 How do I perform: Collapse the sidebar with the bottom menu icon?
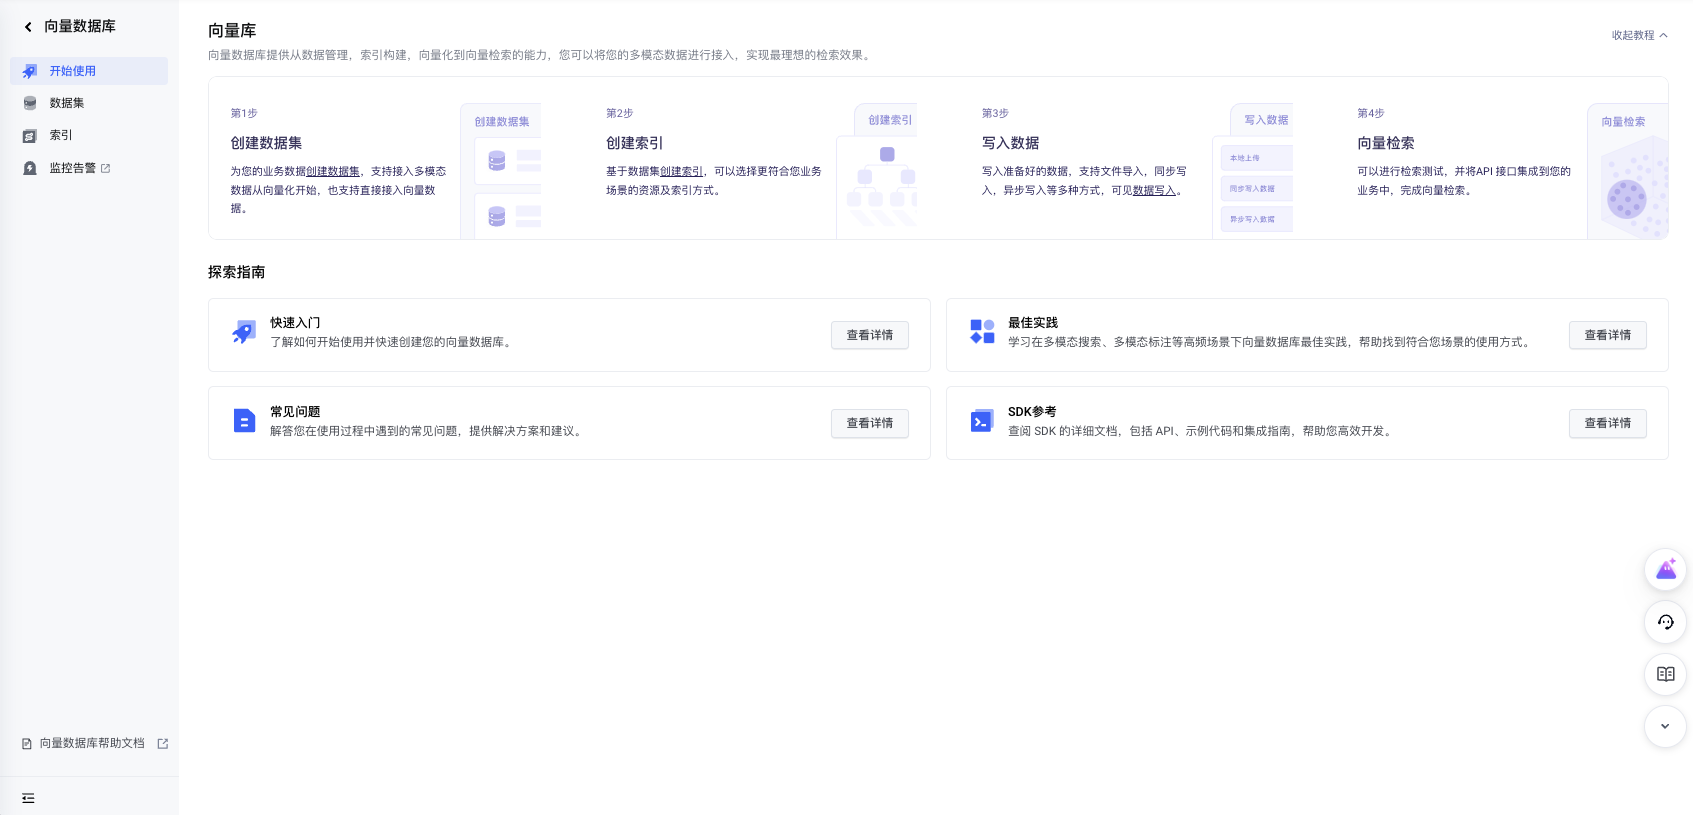tap(28, 798)
